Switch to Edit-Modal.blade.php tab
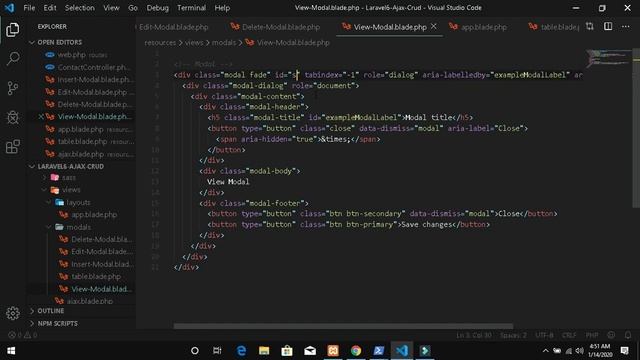 point(173,27)
